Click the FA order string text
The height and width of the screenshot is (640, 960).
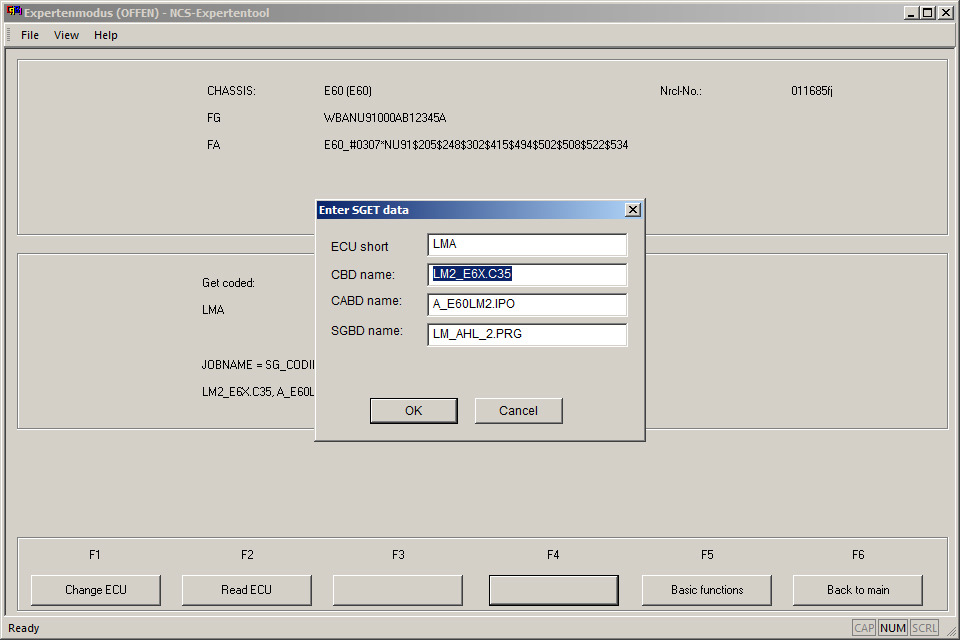pyautogui.click(x=476, y=145)
